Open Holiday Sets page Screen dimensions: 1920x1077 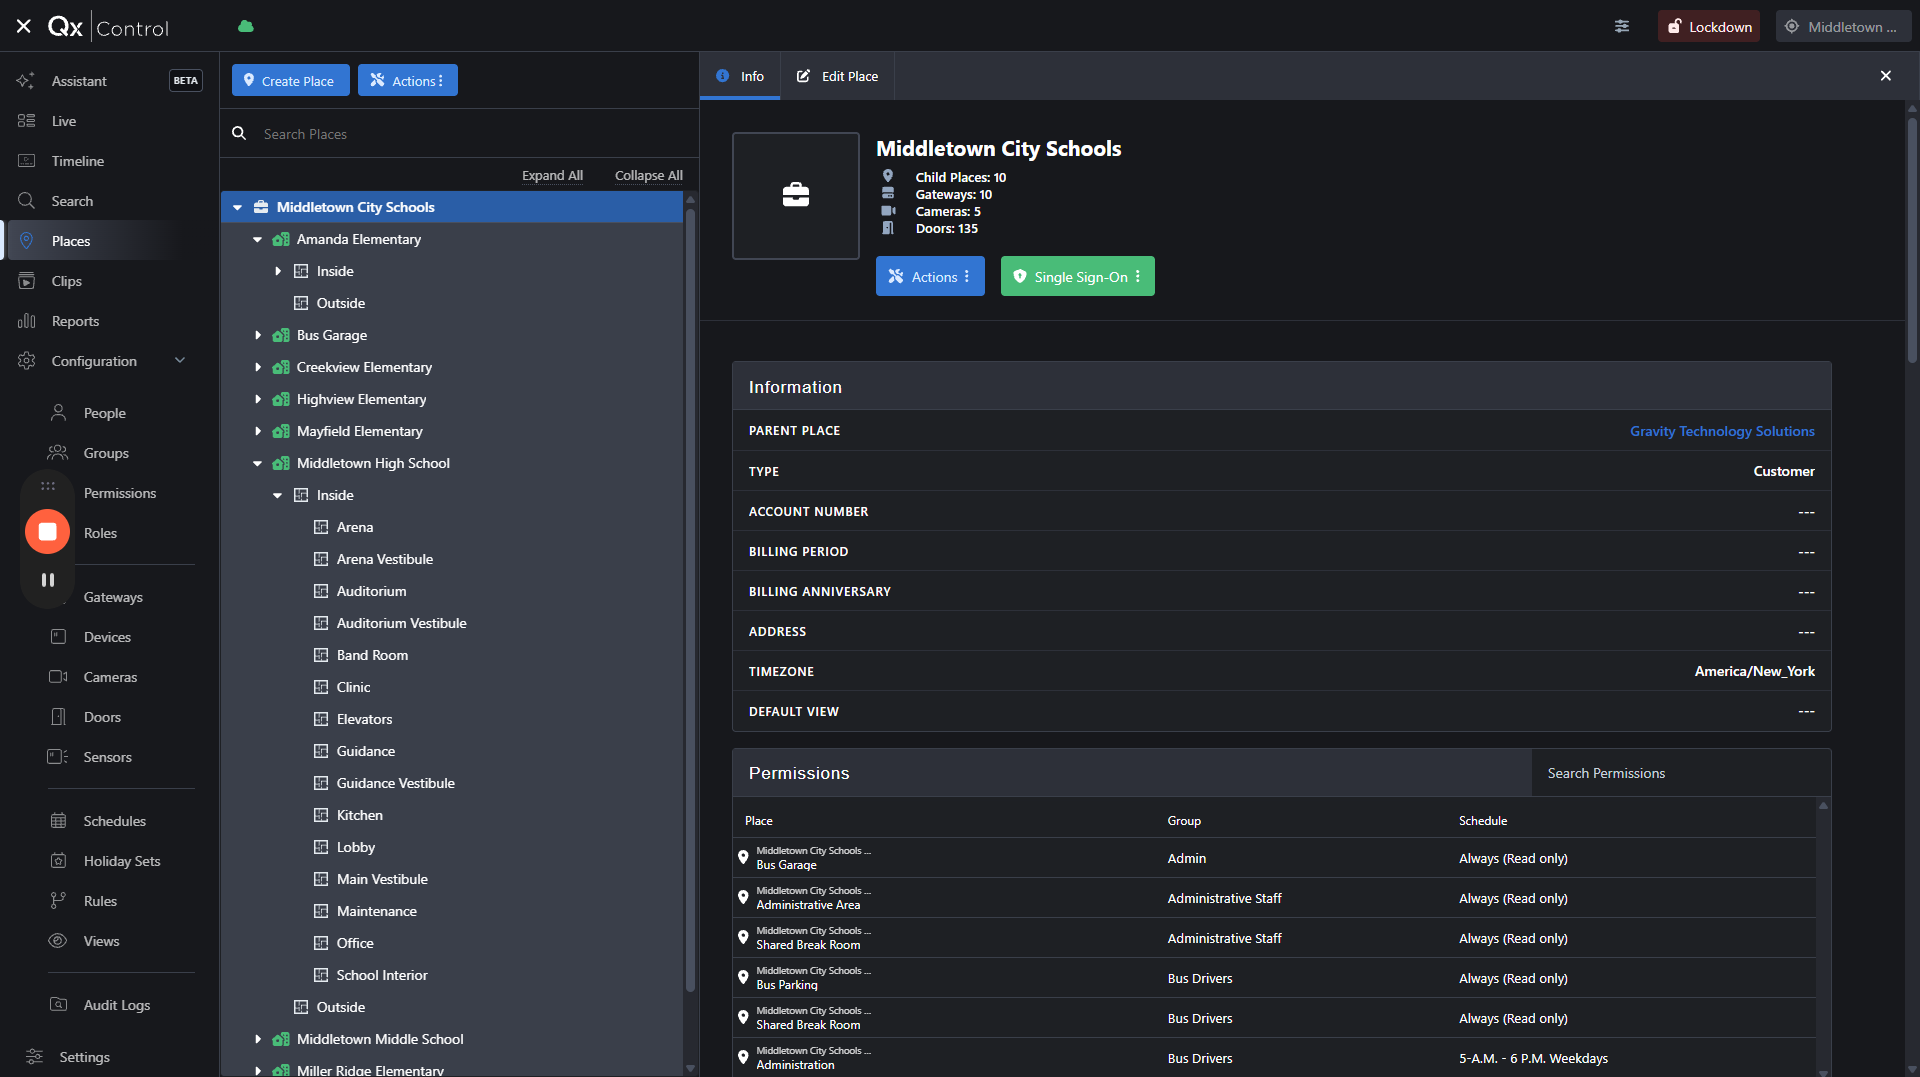point(122,861)
